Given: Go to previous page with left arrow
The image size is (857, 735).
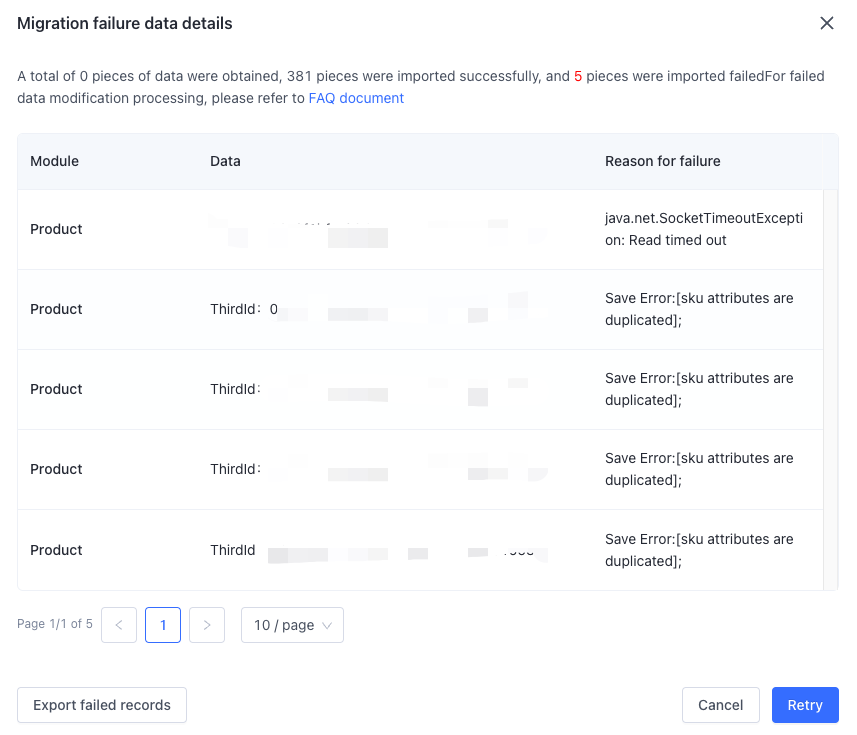Looking at the screenshot, I should pyautogui.click(x=119, y=625).
